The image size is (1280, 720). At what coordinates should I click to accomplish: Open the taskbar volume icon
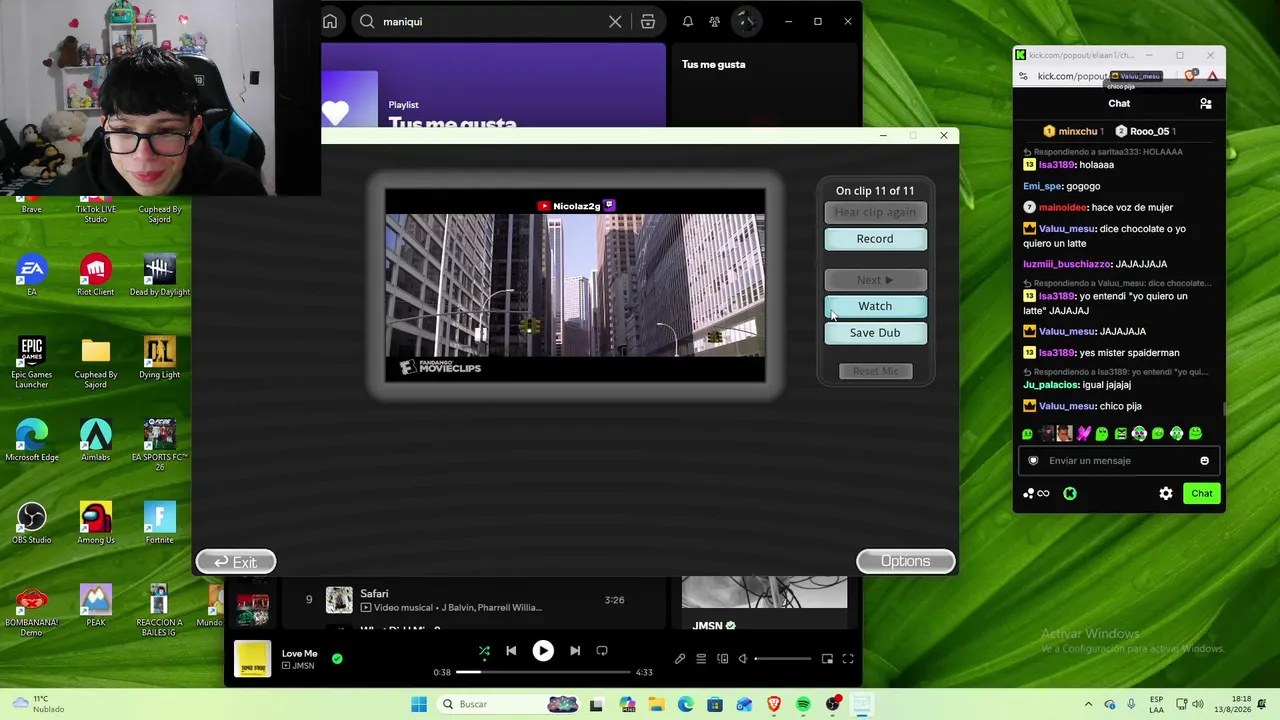(x=1198, y=704)
